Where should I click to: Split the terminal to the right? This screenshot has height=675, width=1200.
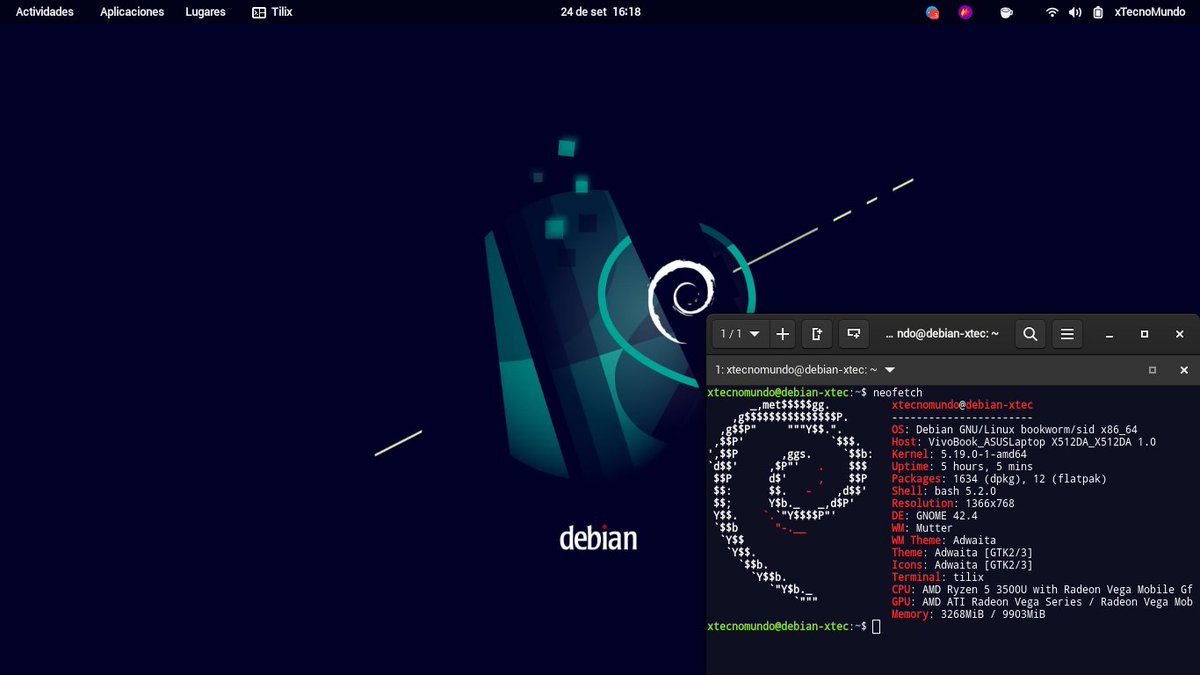tap(816, 333)
